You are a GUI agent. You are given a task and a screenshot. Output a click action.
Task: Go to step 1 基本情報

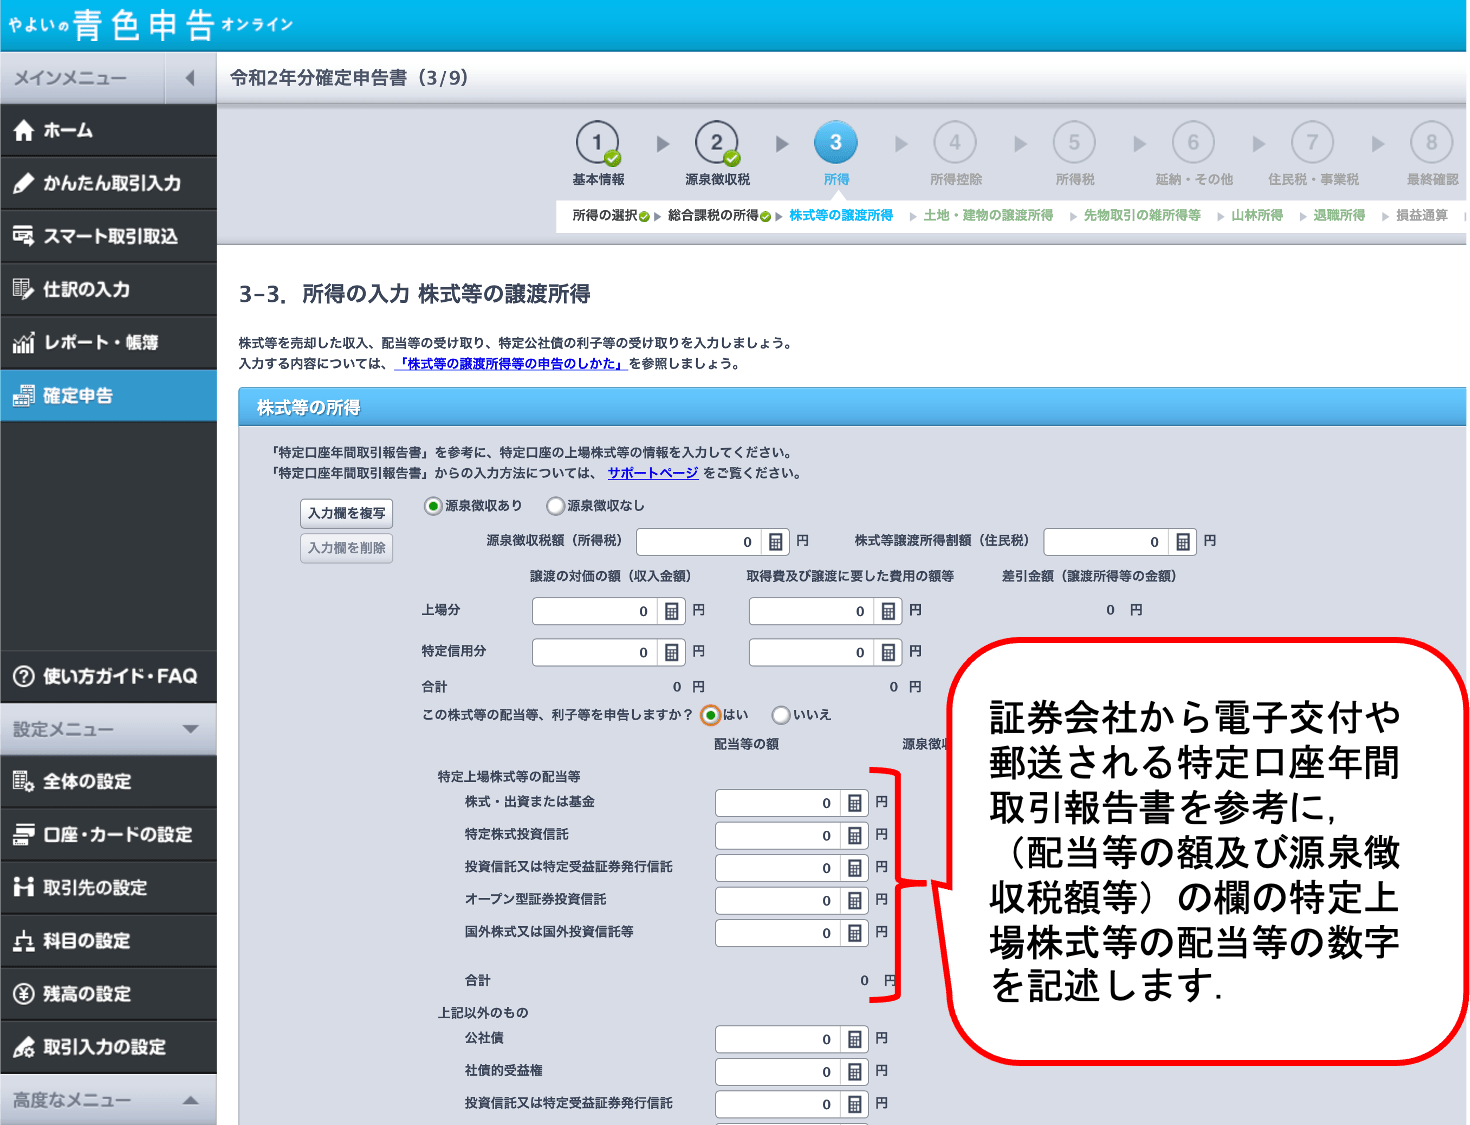coord(598,152)
